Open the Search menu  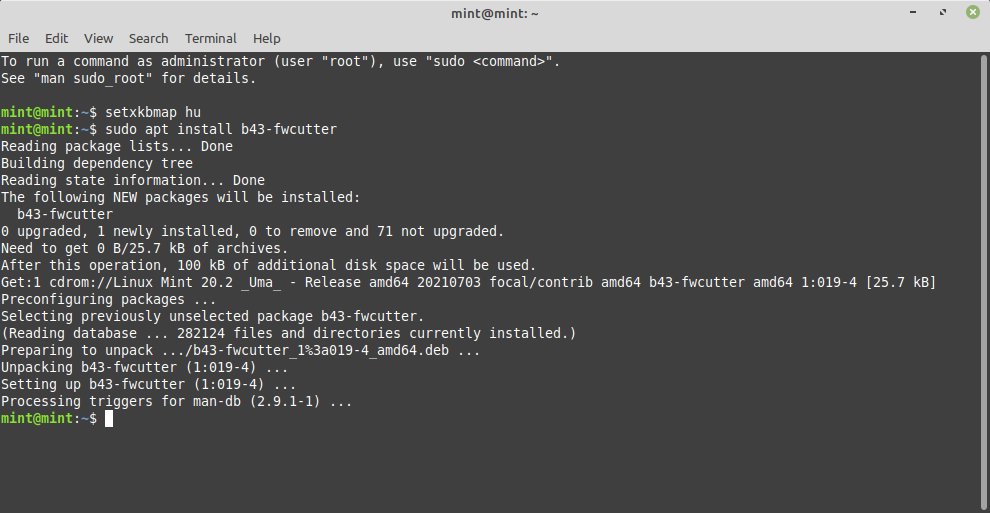(148, 38)
